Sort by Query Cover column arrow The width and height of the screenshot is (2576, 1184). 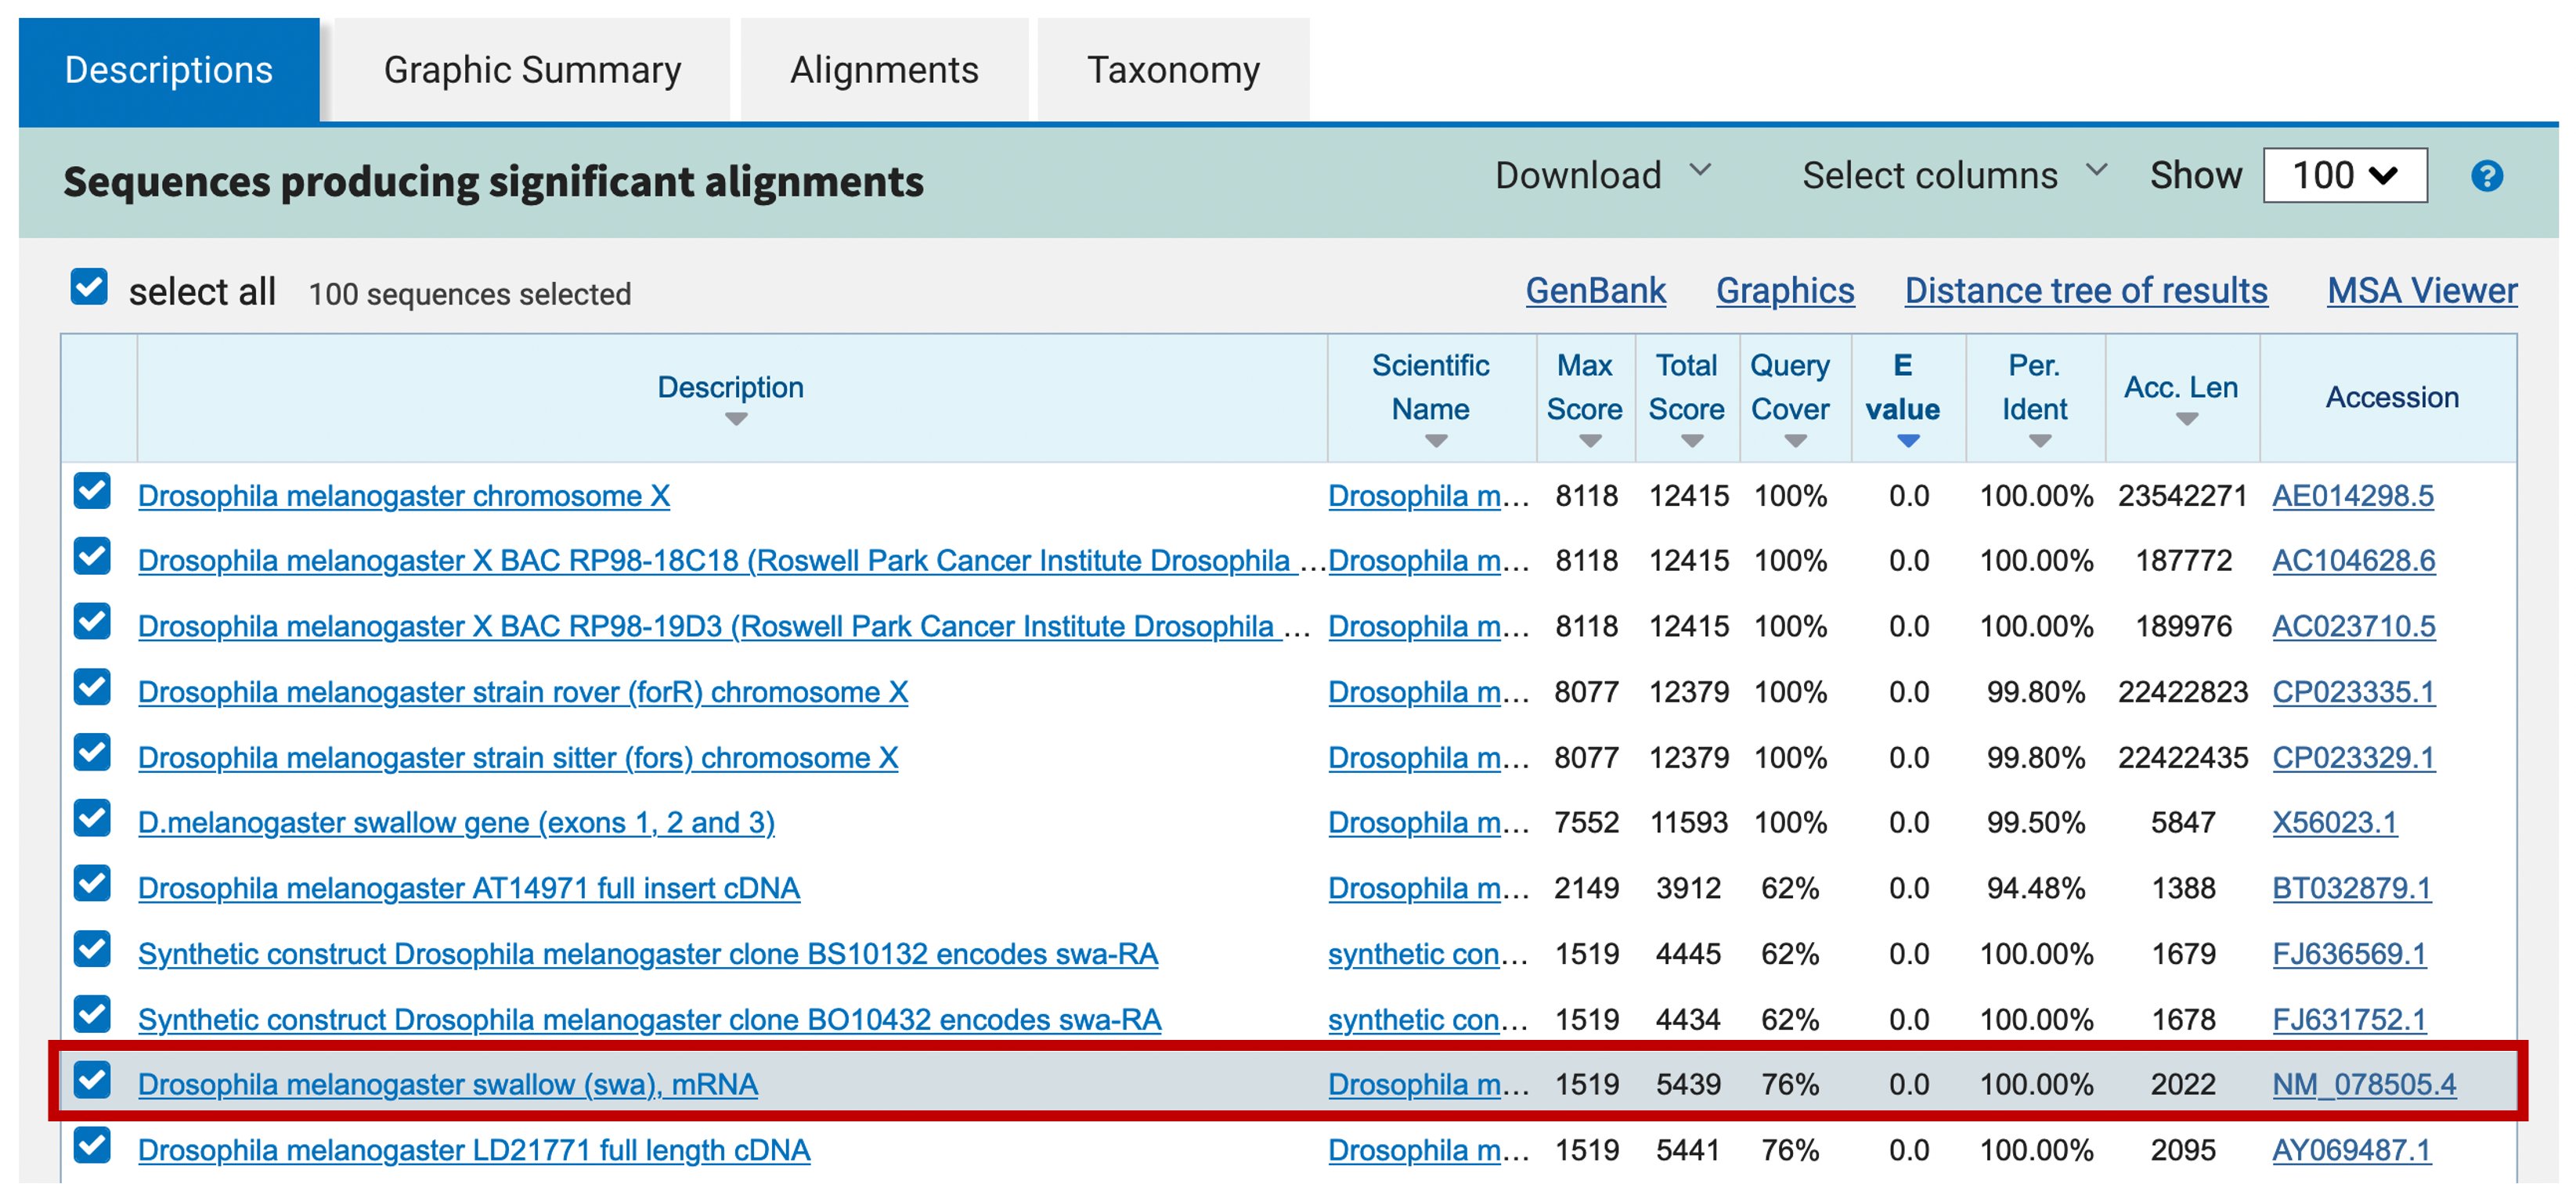1795,441
